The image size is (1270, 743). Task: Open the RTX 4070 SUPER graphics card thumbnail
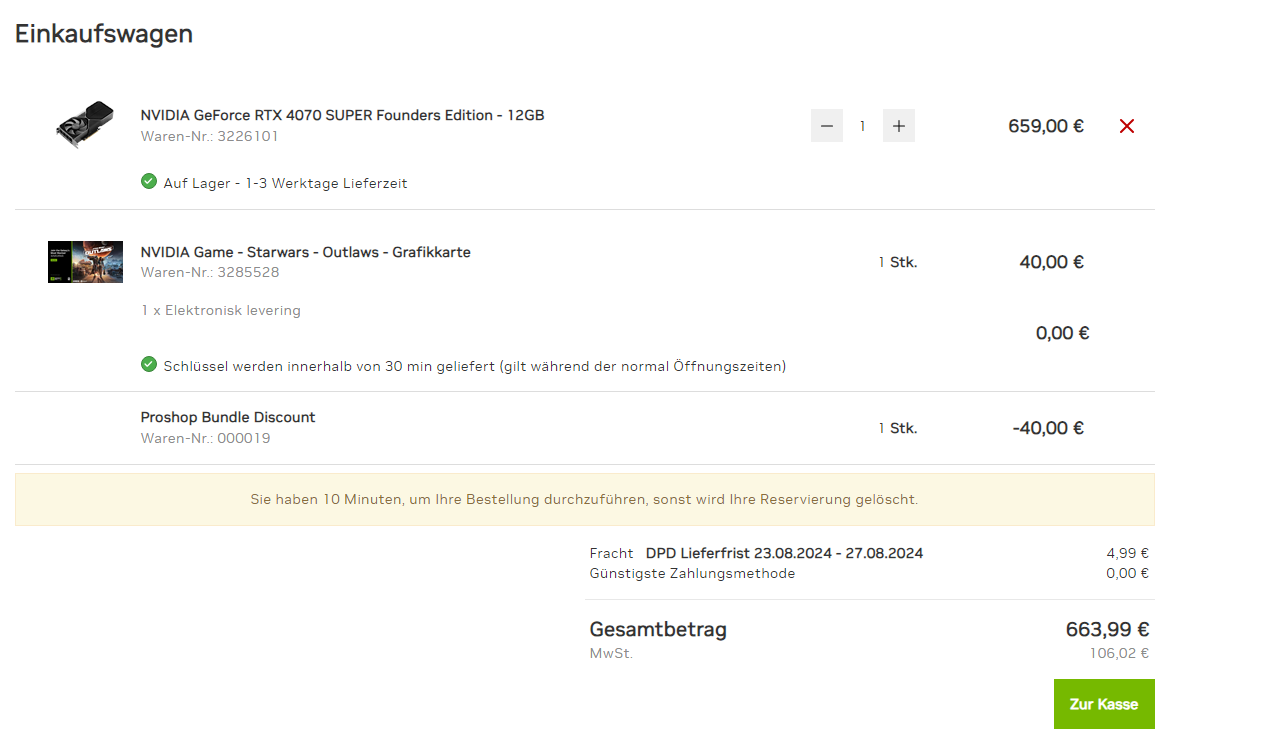pyautogui.click(x=85, y=126)
